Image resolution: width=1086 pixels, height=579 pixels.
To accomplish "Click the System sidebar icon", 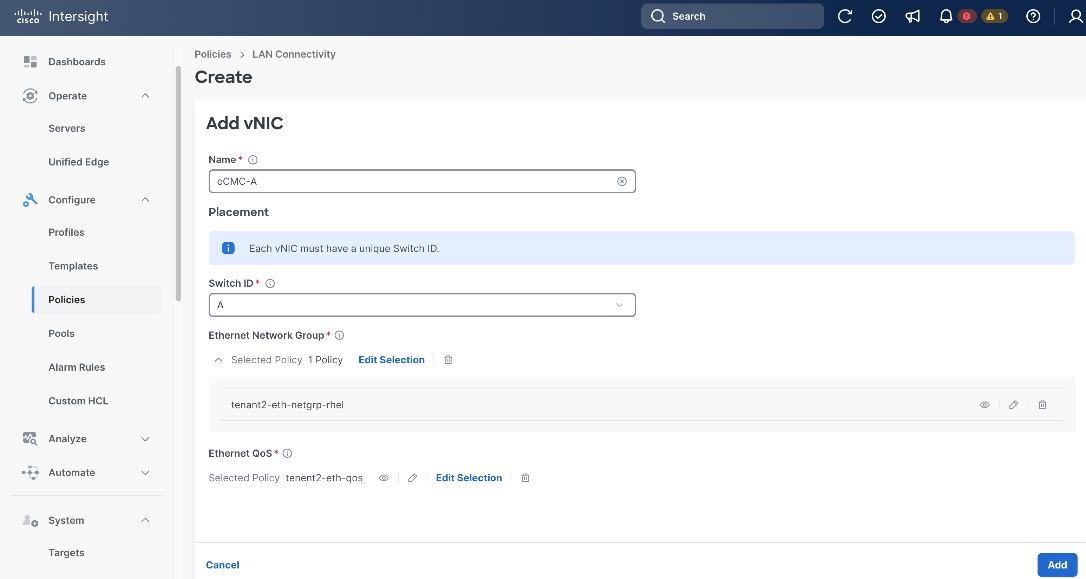I will [30, 520].
